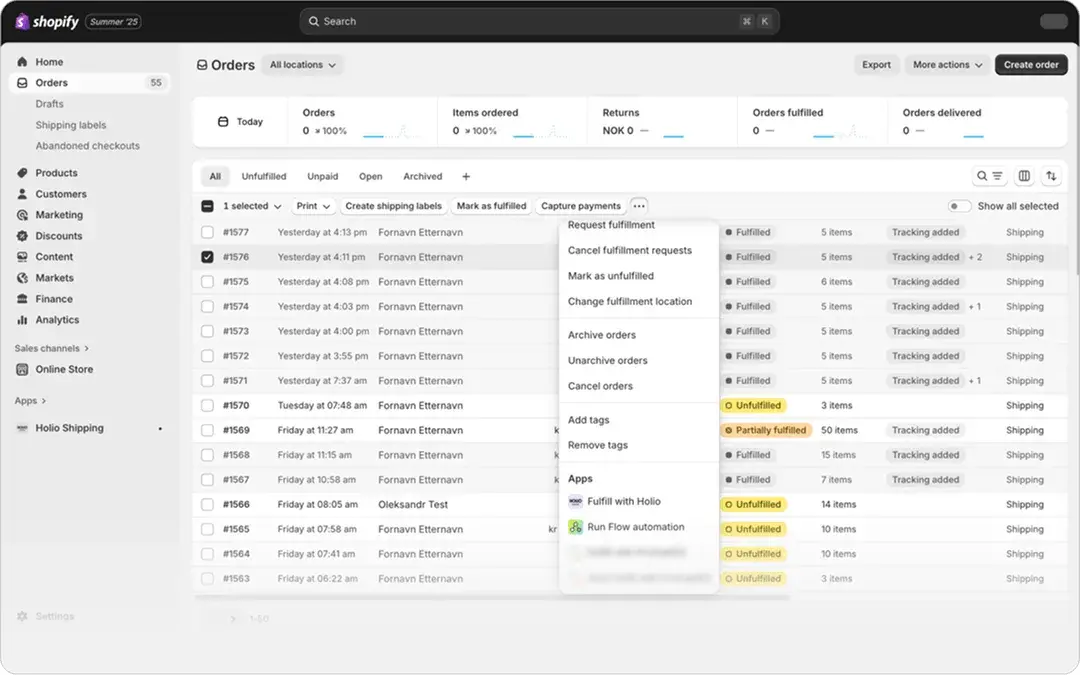
Task: Expand the Print dropdown menu
Action: click(x=313, y=206)
